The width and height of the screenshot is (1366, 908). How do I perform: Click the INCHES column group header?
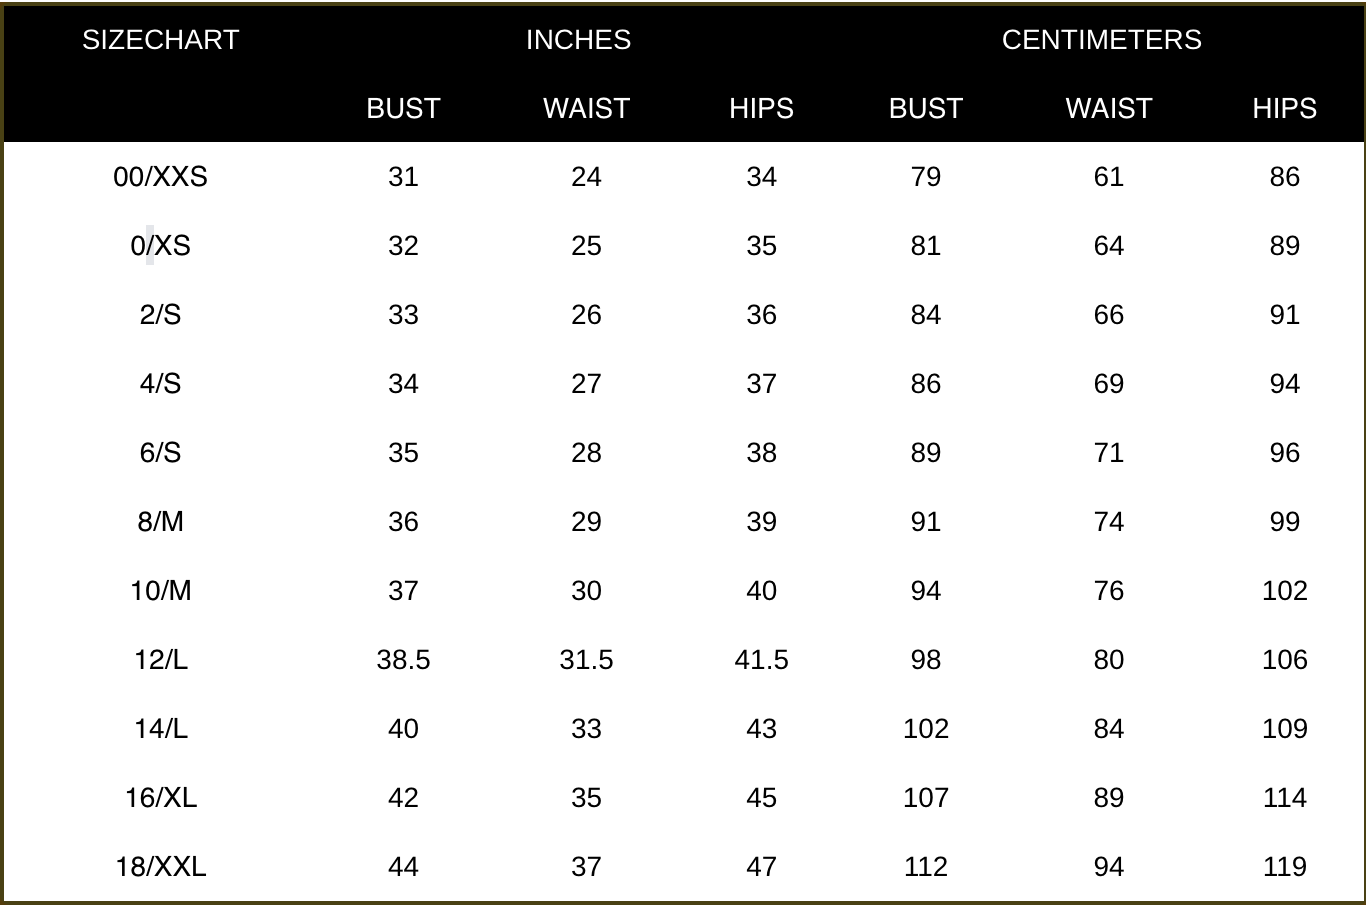pos(578,40)
